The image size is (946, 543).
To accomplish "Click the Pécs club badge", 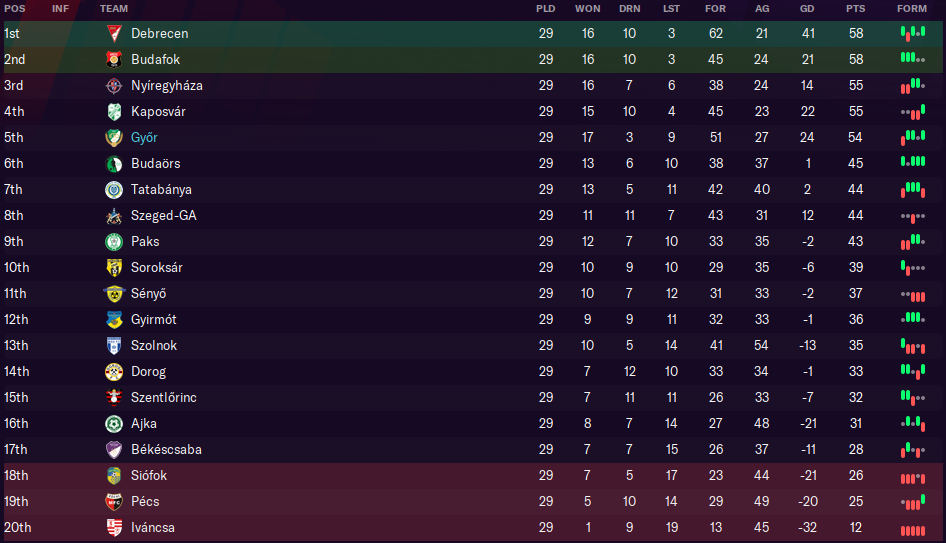I will 114,501.
